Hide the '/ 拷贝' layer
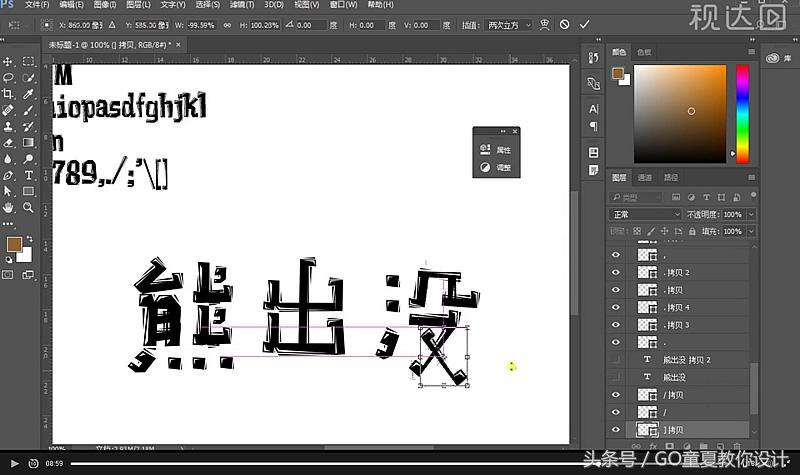 coord(616,394)
